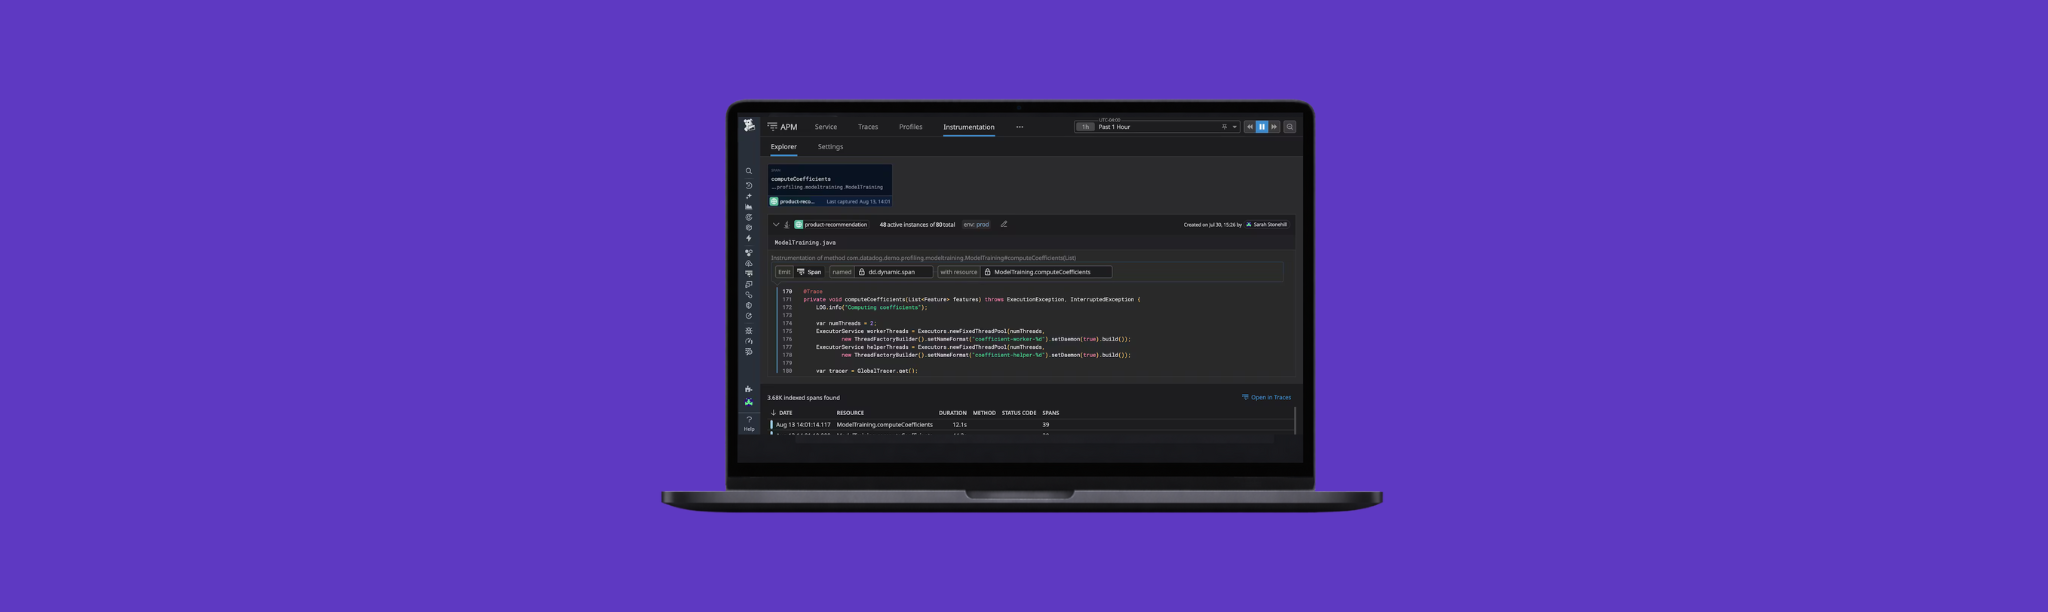
Task: Step time range backward
Action: [1250, 127]
